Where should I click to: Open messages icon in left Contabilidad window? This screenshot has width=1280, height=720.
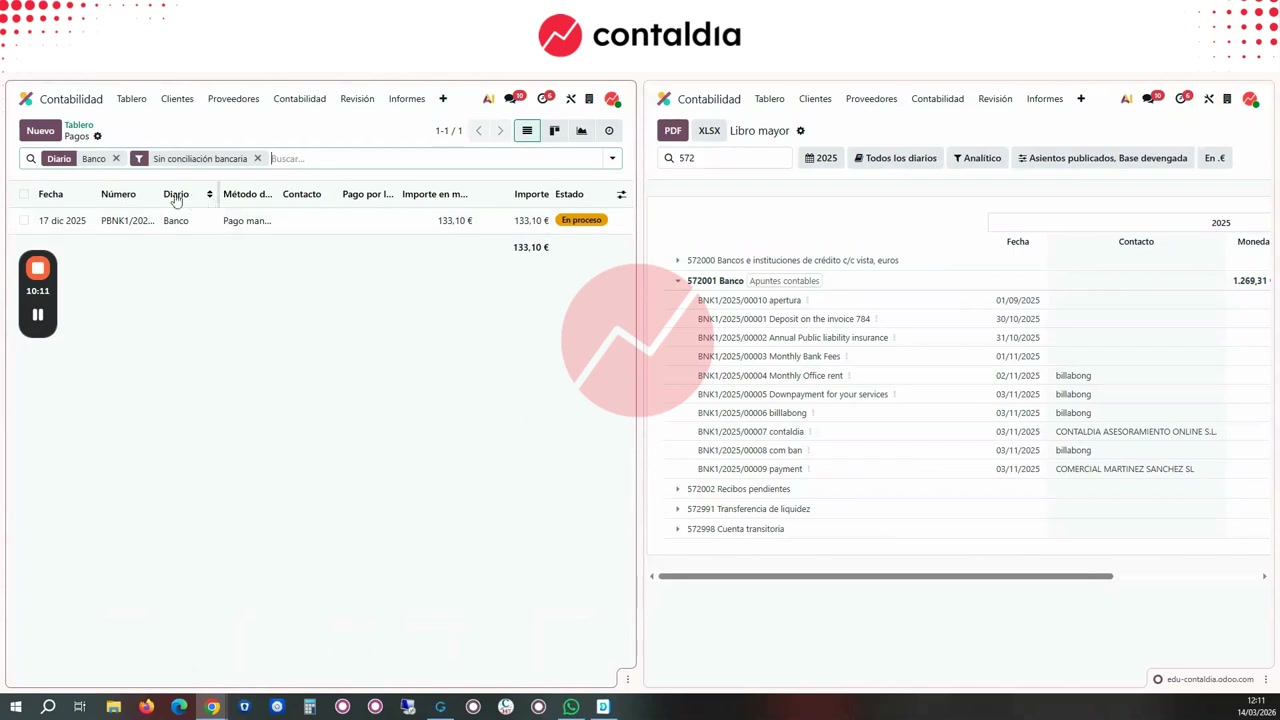point(513,98)
